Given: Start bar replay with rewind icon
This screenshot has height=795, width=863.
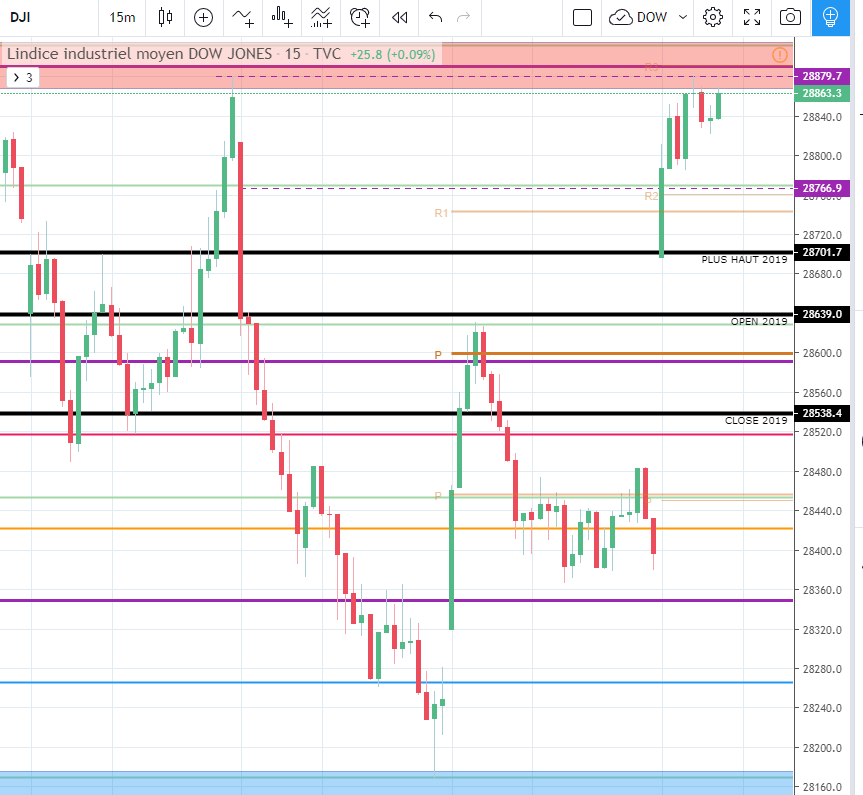Looking at the screenshot, I should [x=400, y=18].
